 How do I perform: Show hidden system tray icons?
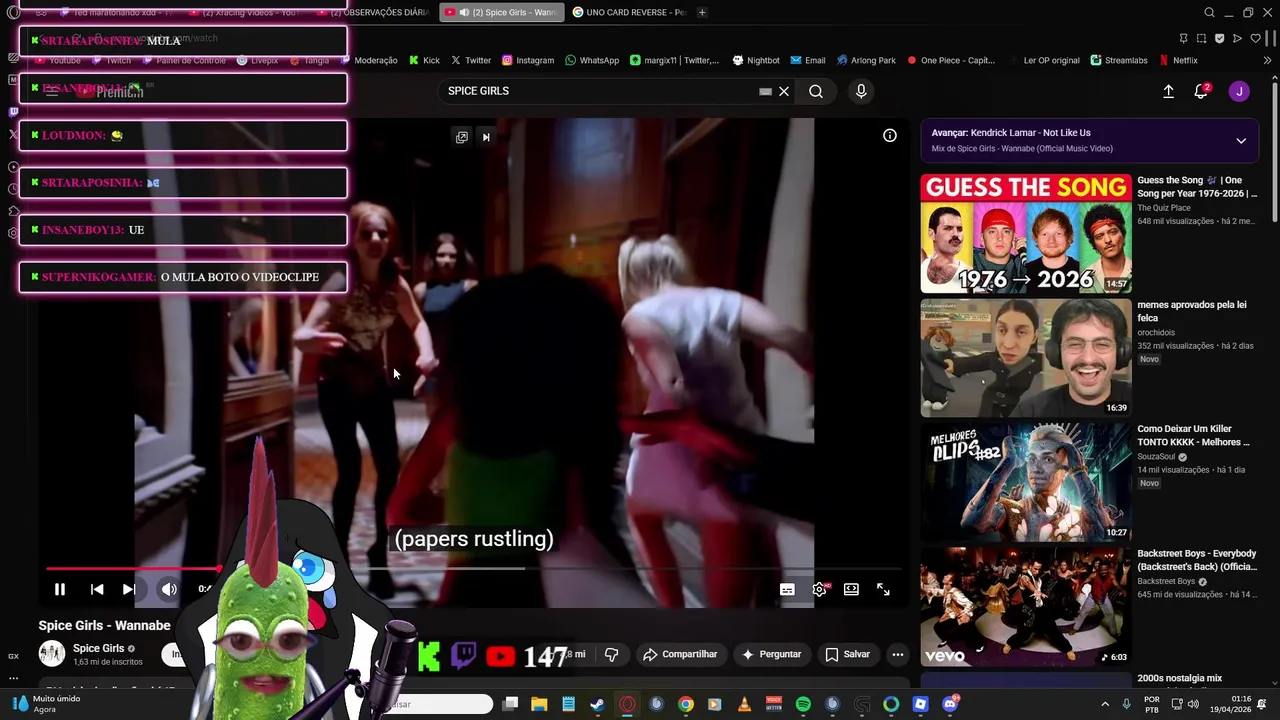[1105, 704]
